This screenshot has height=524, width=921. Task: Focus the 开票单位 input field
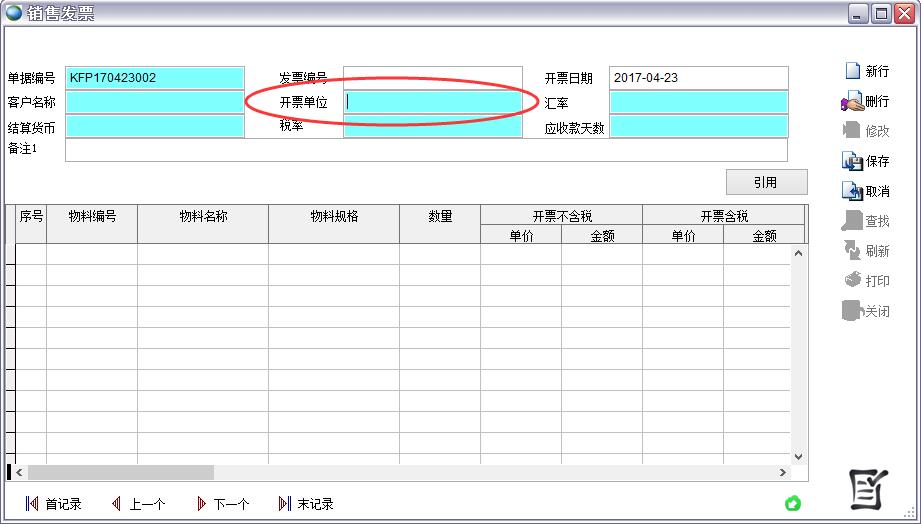pos(432,102)
